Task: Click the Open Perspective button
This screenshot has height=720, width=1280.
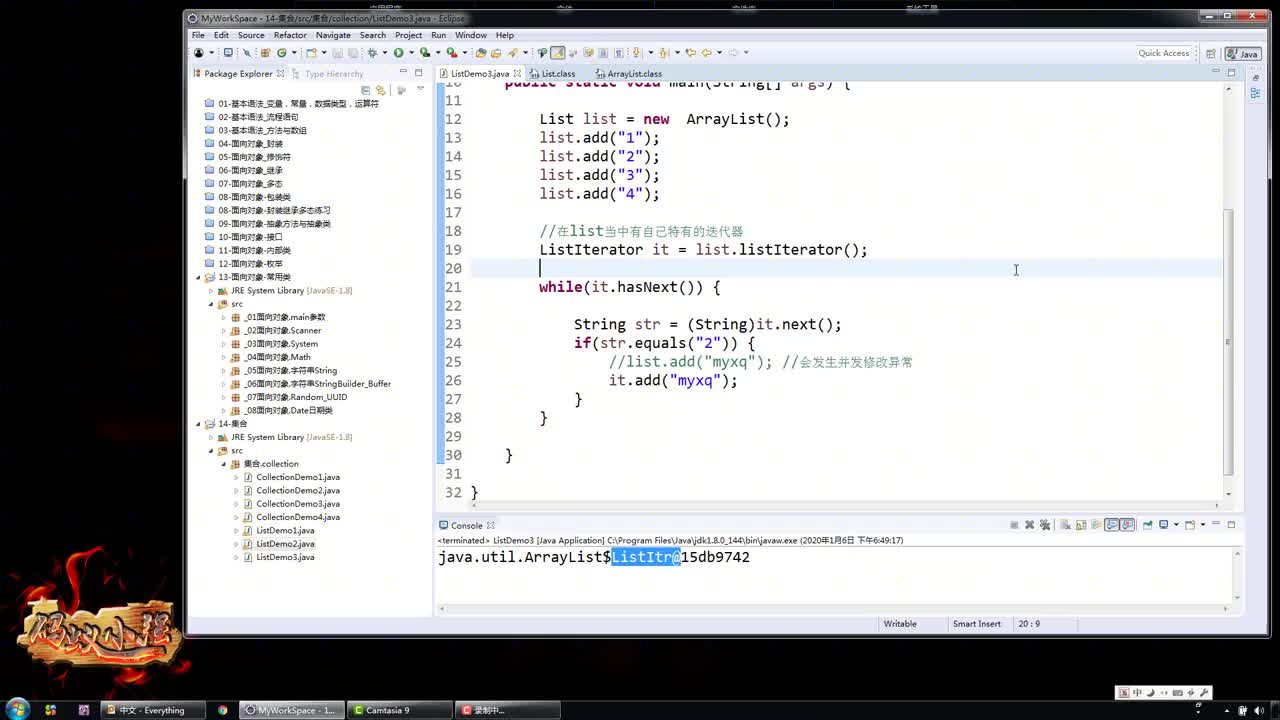Action: click(1211, 54)
